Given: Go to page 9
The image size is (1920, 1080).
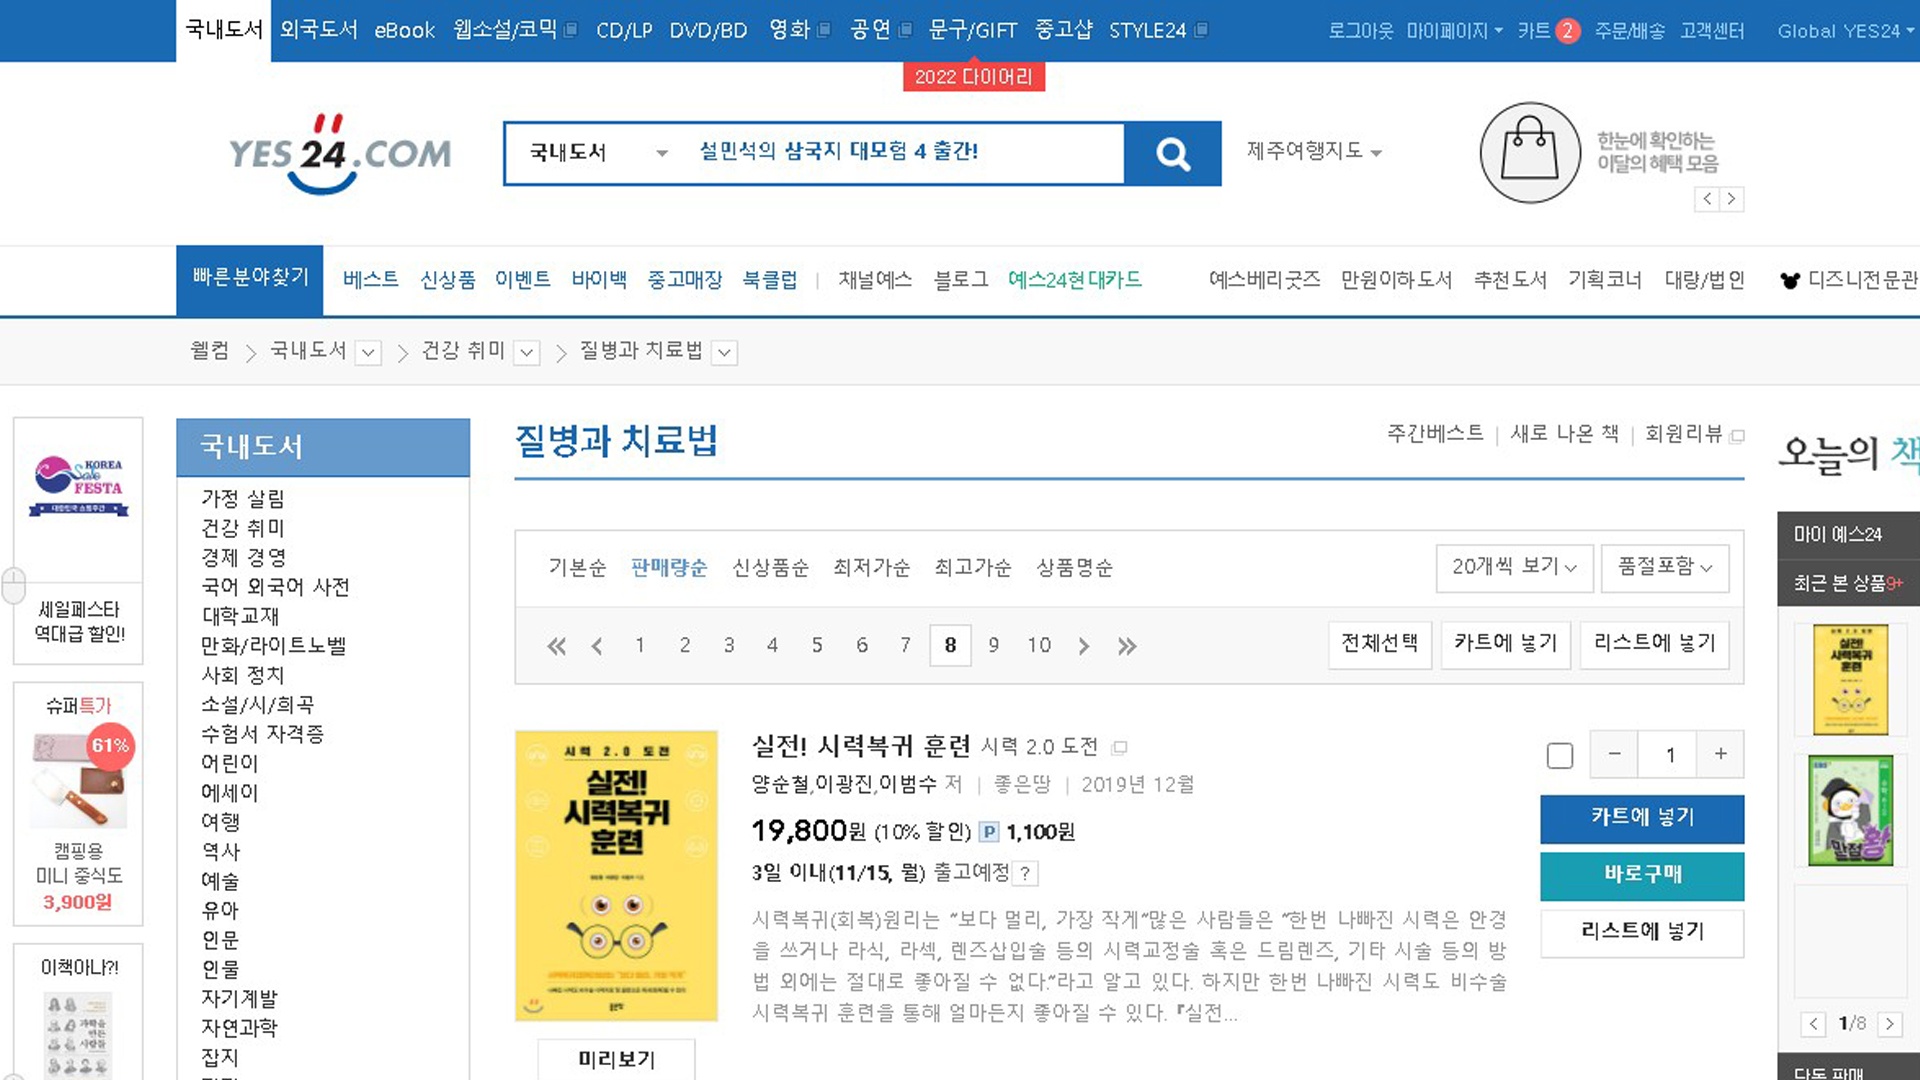Looking at the screenshot, I should click(x=993, y=646).
